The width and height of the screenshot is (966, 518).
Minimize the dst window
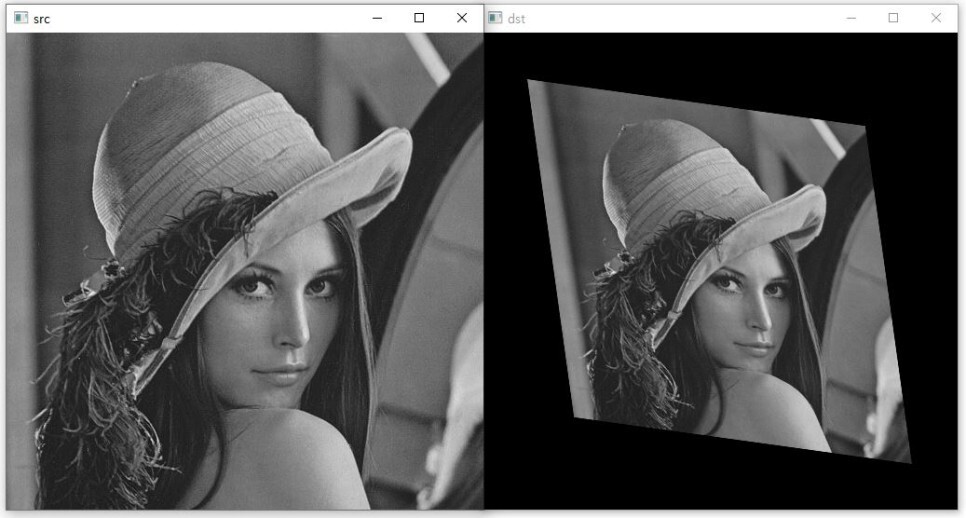point(851,18)
